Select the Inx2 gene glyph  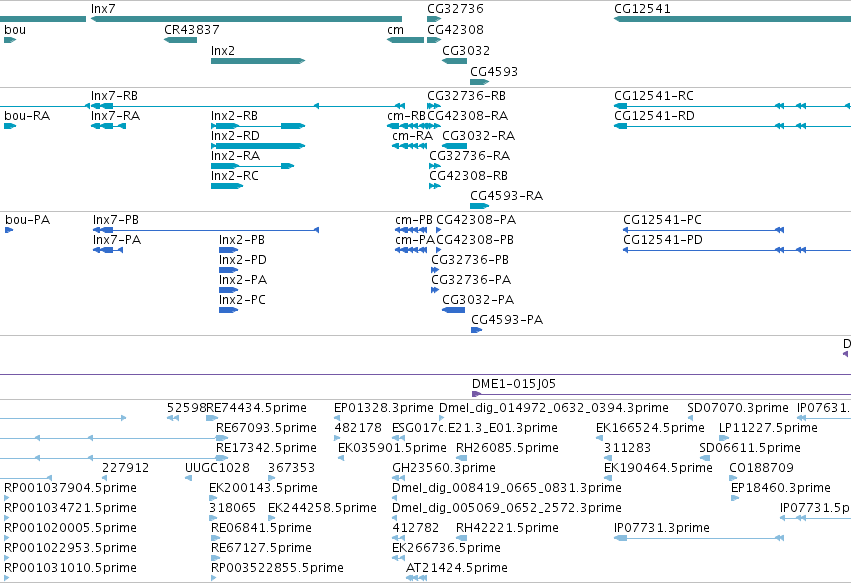click(x=258, y=61)
